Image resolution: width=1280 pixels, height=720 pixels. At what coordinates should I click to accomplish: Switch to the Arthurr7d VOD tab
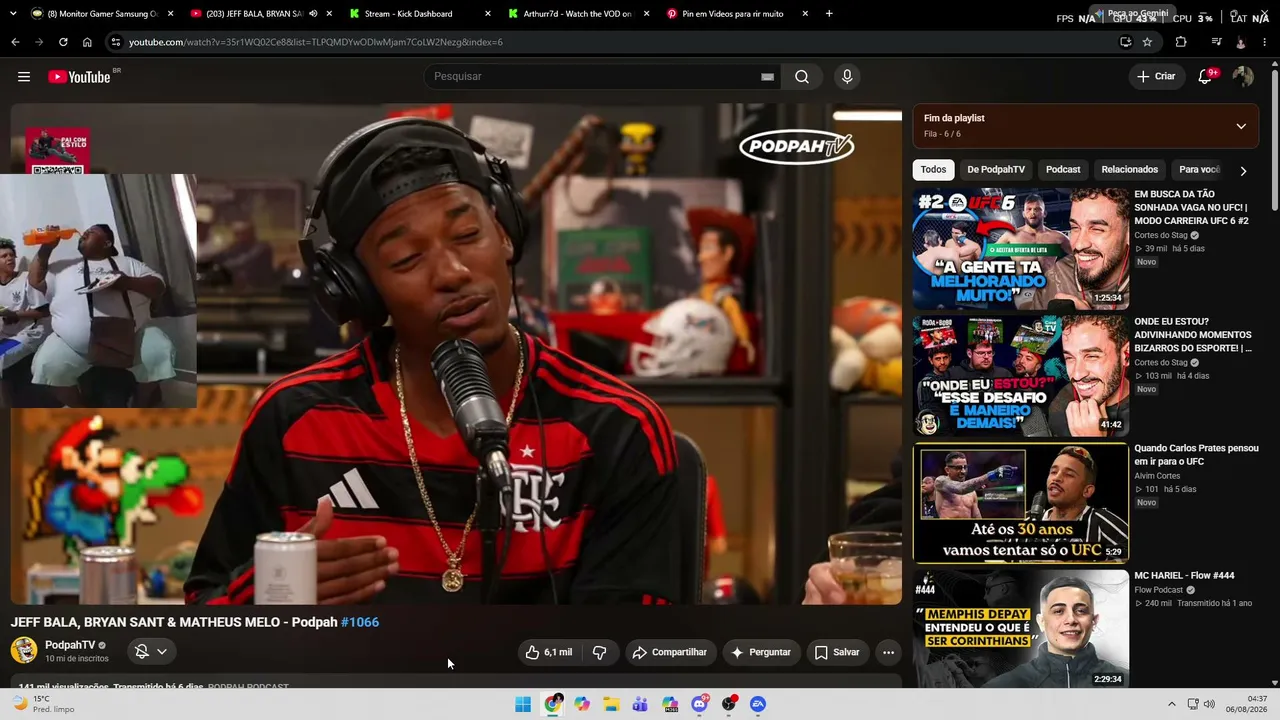pos(577,14)
